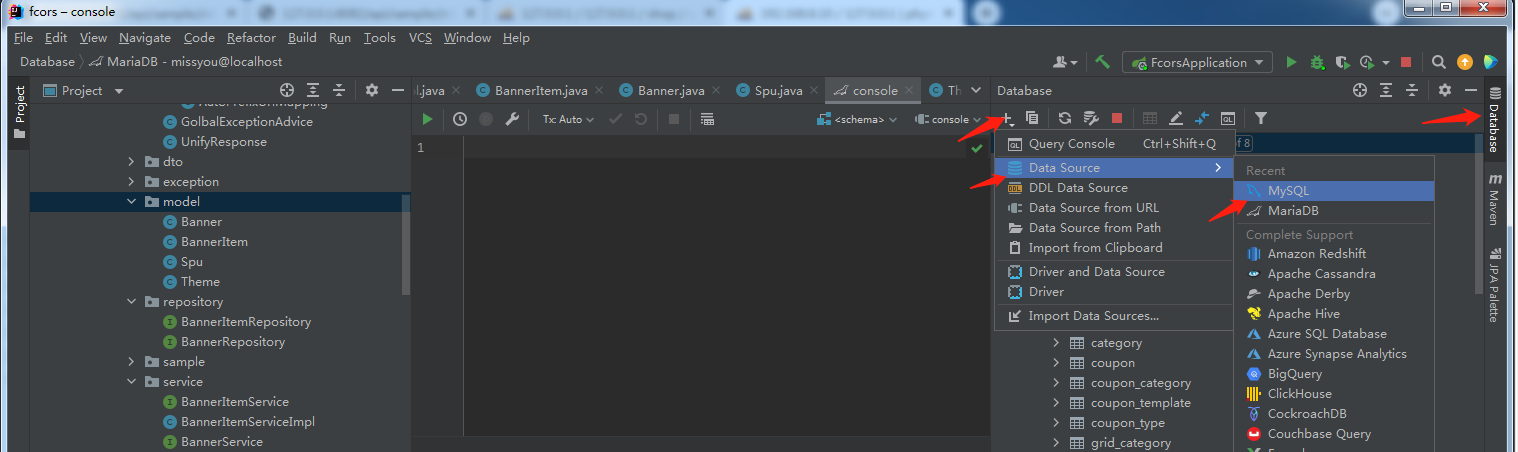The height and width of the screenshot is (452, 1518).
Task: Jump to Query Console QL icon
Action: (x=1227, y=118)
